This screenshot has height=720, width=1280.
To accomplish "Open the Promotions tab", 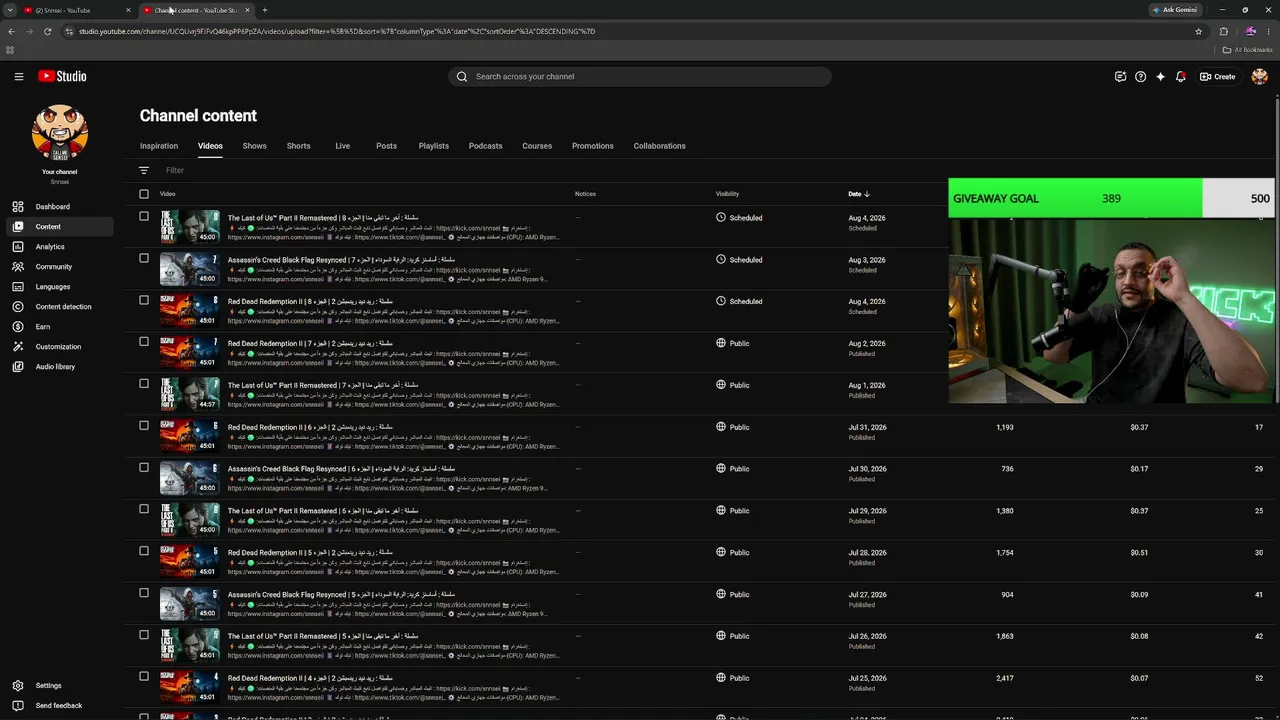I will 593,146.
